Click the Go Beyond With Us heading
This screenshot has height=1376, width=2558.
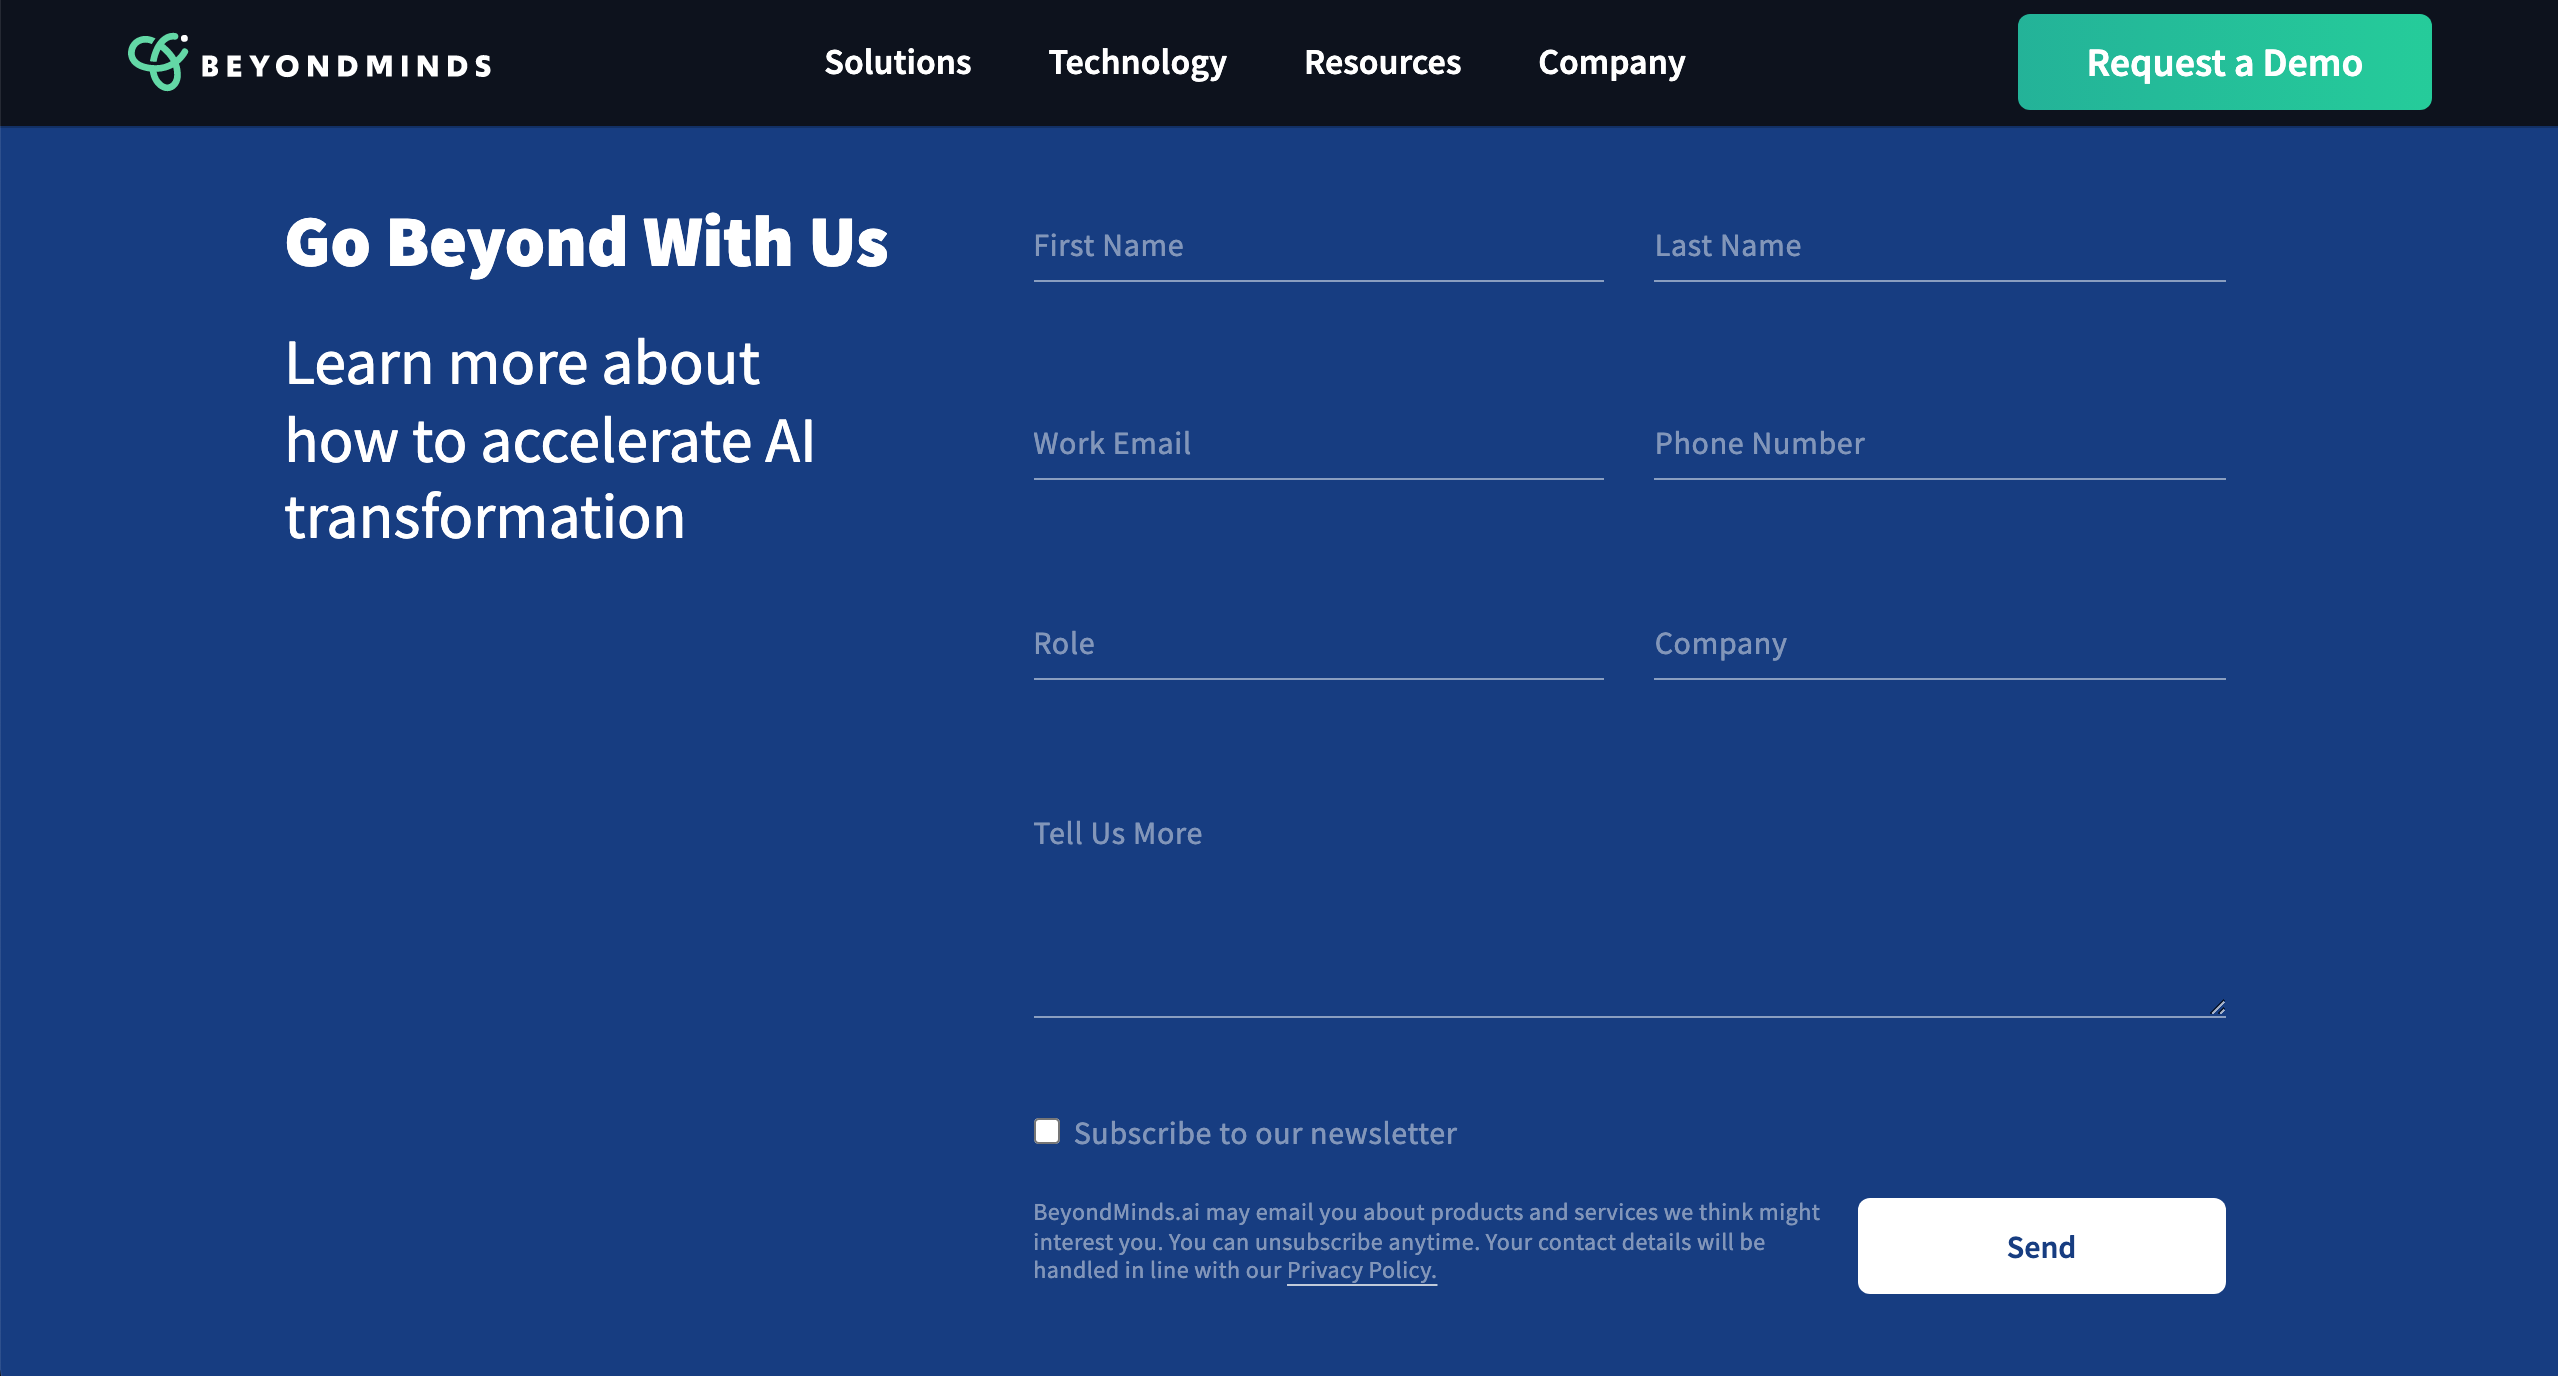[586, 242]
